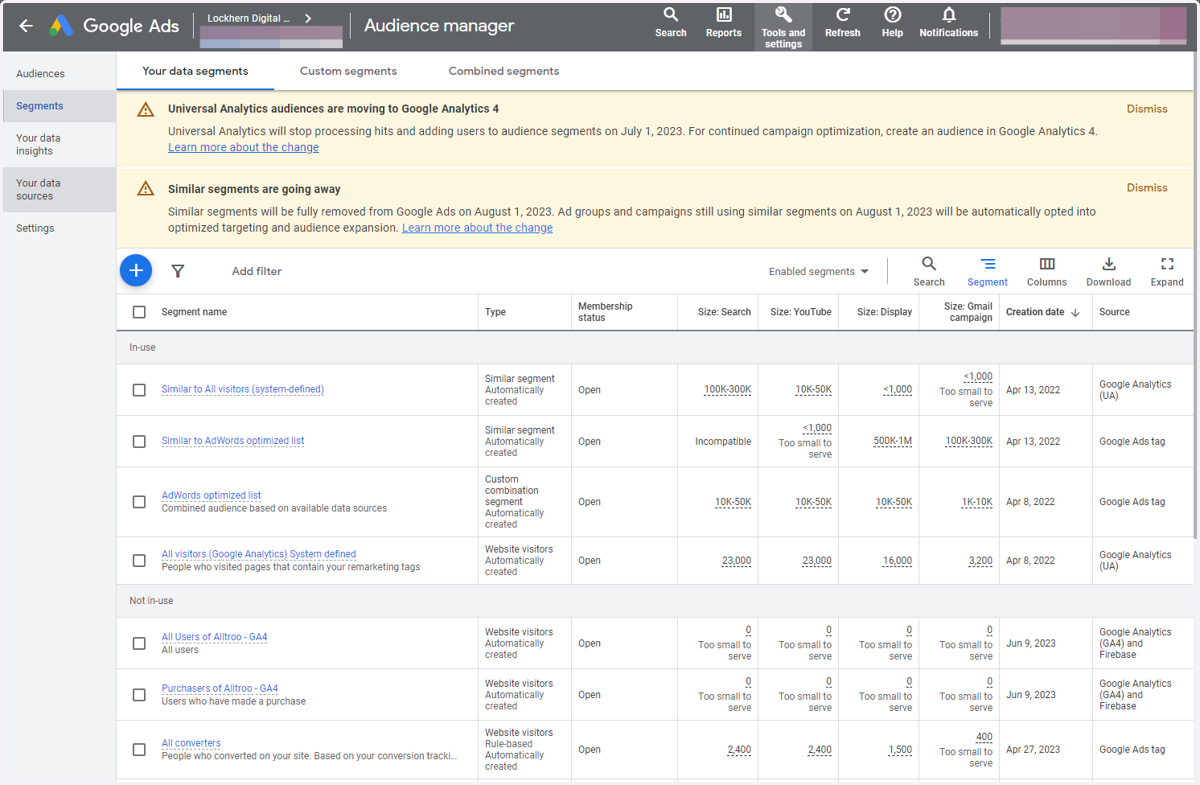Screen dimensions: 1200x785
Task: Open the Enabled segments dropdown
Action: click(x=819, y=271)
